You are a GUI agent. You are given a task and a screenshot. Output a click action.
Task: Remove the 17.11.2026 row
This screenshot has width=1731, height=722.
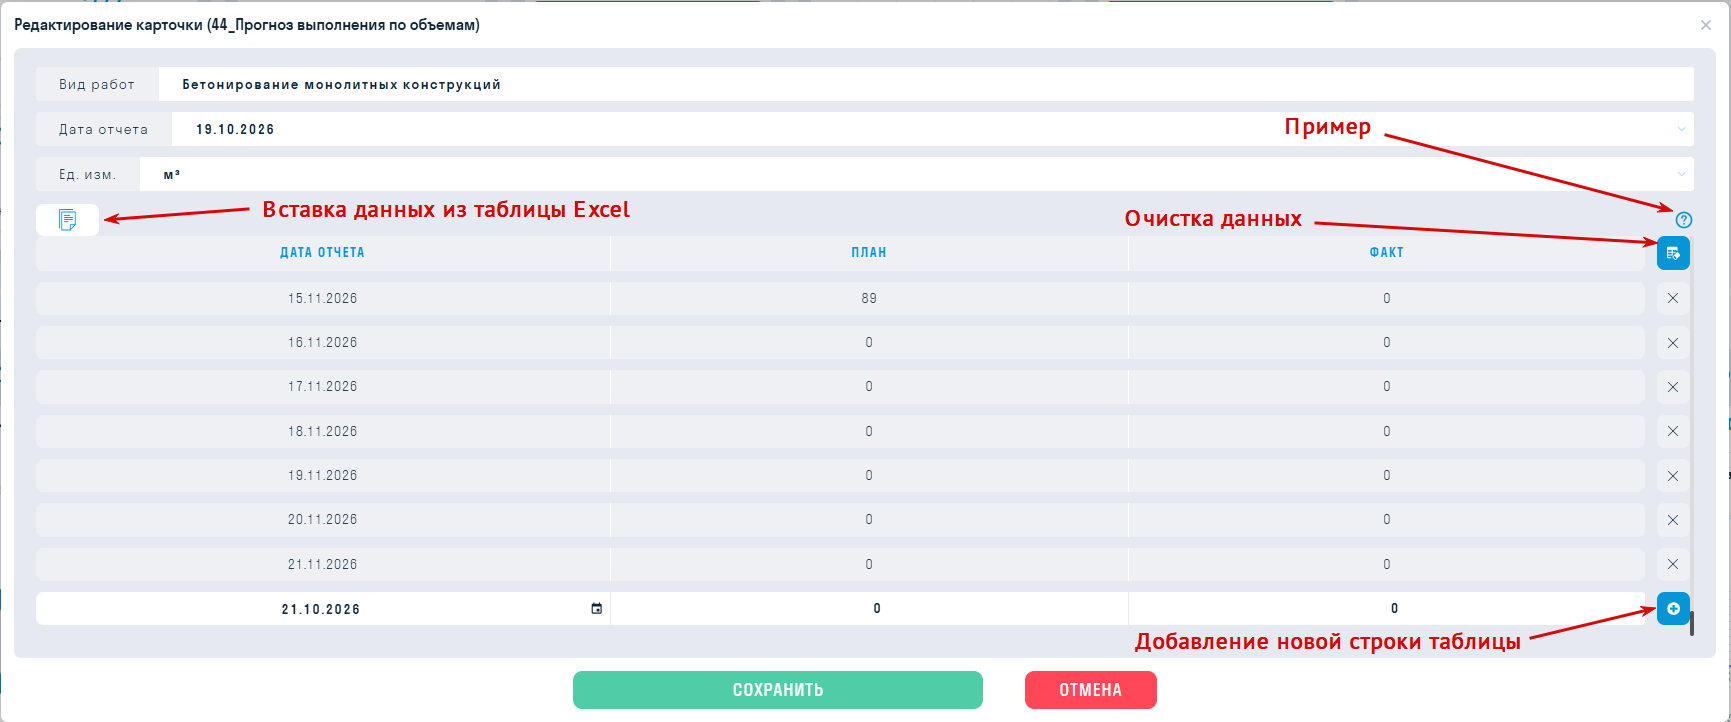click(1673, 387)
